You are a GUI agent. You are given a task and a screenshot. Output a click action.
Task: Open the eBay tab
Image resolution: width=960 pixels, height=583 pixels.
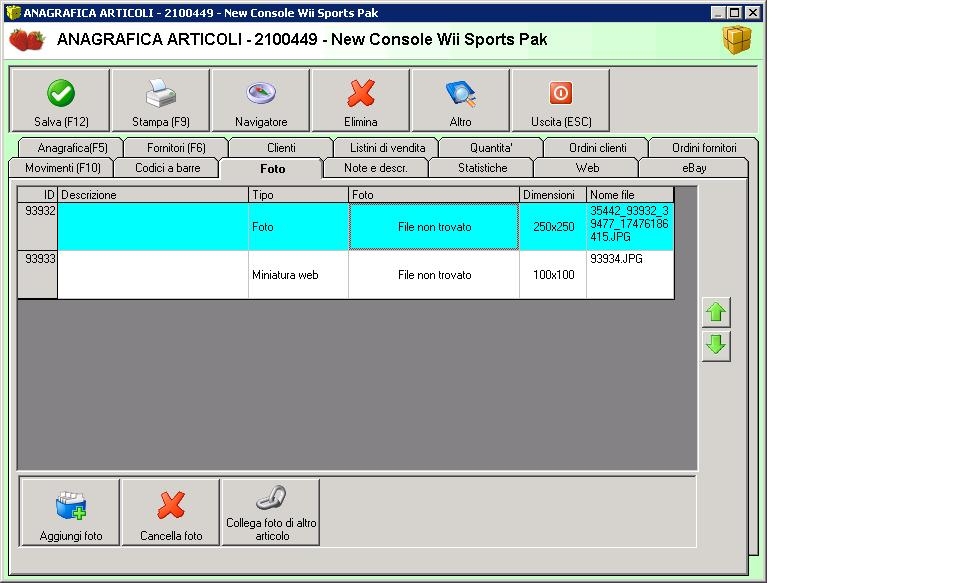click(x=694, y=168)
